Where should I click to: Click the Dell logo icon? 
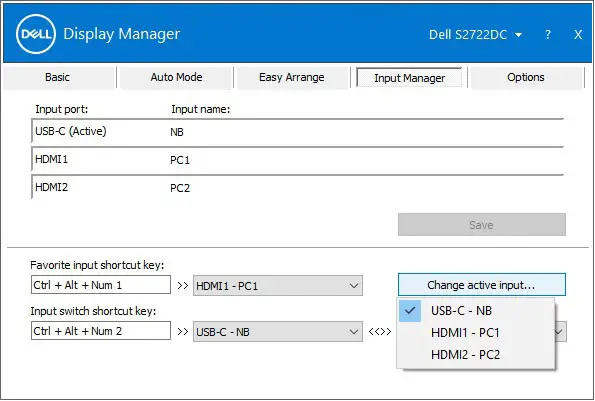(x=36, y=34)
